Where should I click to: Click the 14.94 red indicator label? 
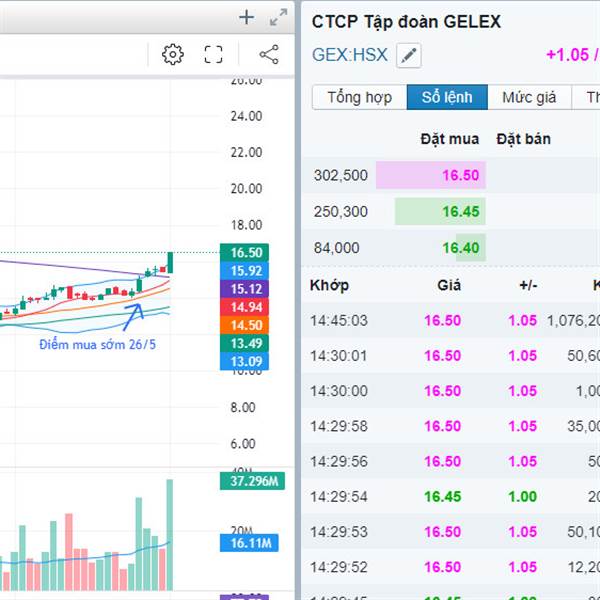(x=244, y=307)
